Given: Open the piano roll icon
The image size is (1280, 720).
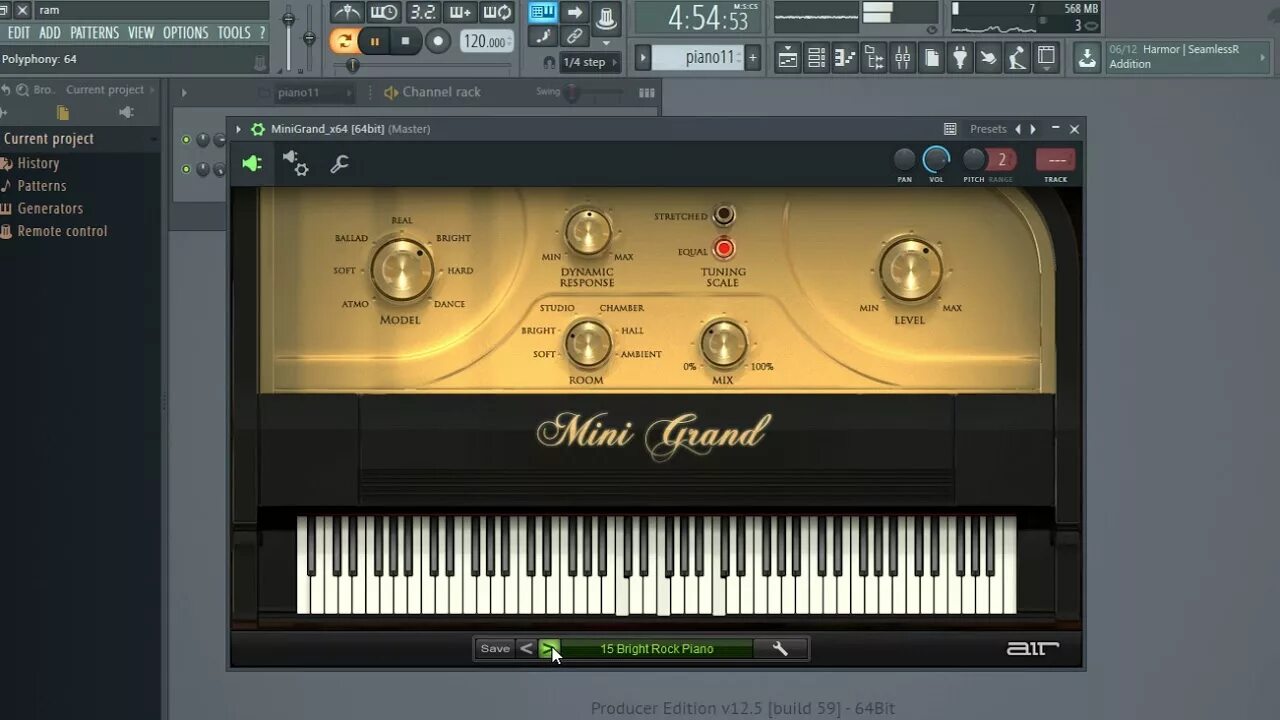Looking at the screenshot, I should pyautogui.click(x=846, y=58).
